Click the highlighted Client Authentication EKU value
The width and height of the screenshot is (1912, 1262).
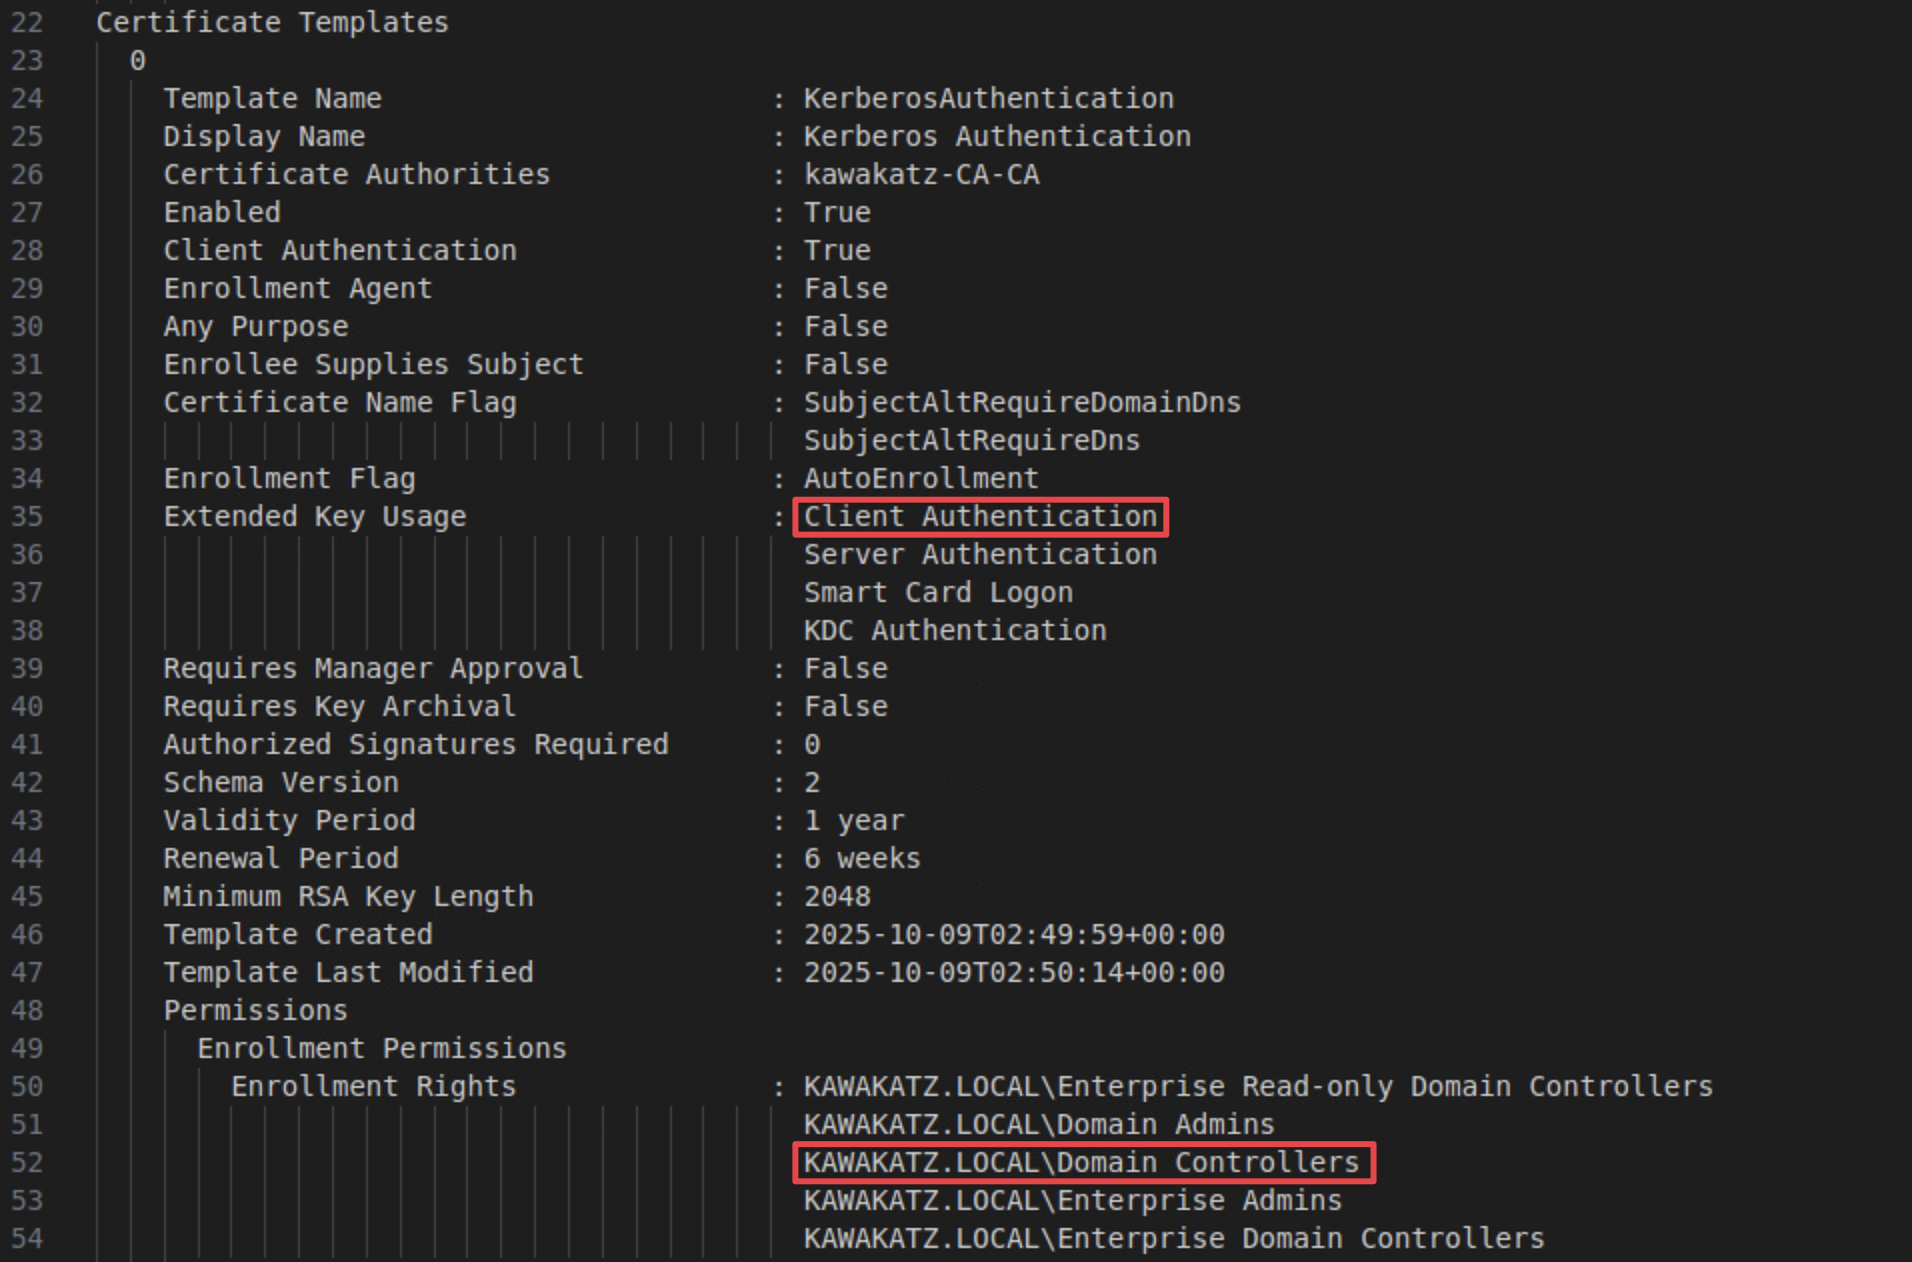tap(980, 517)
